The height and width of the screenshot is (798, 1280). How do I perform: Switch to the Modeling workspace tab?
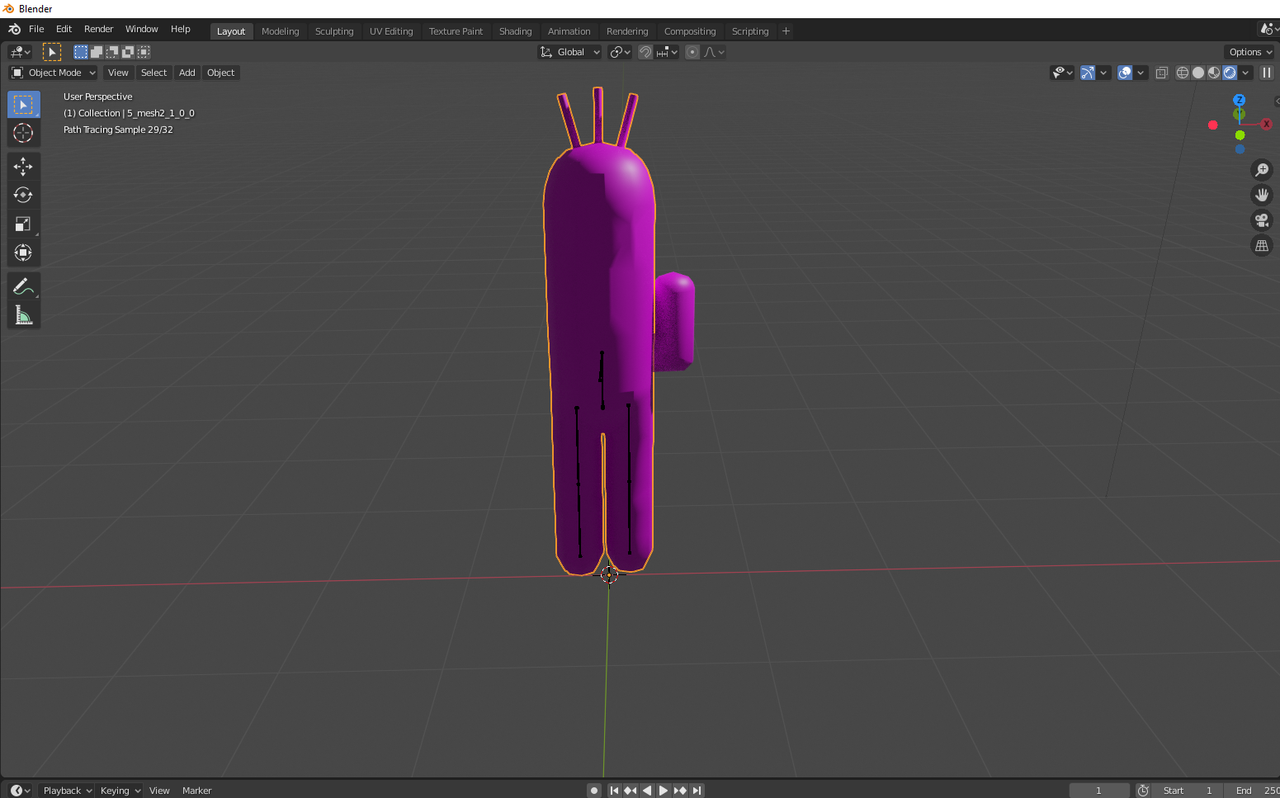pos(280,31)
